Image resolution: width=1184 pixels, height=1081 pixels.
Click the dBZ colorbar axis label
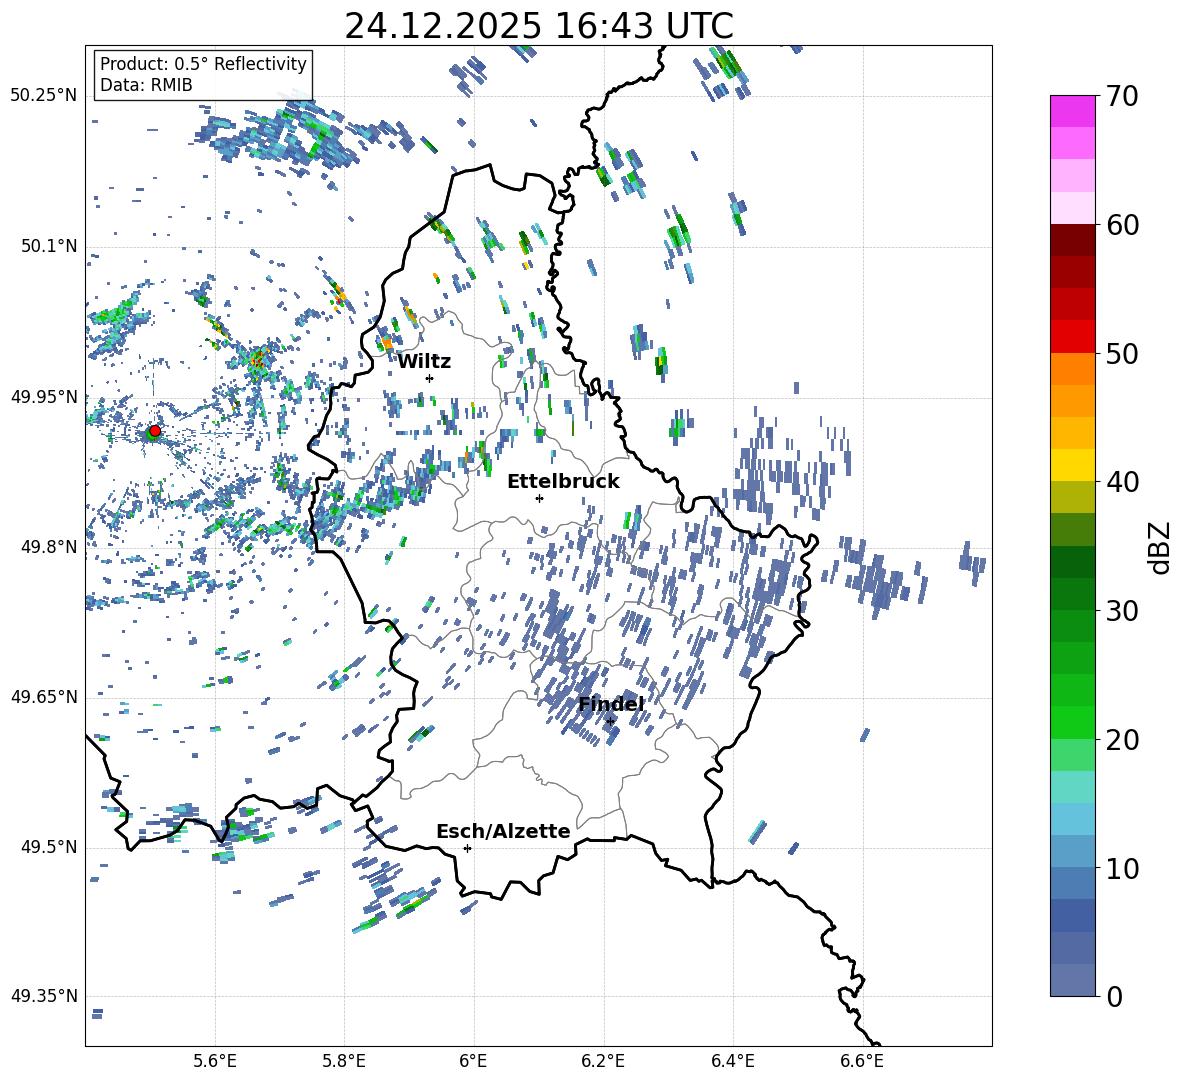(x=1159, y=546)
